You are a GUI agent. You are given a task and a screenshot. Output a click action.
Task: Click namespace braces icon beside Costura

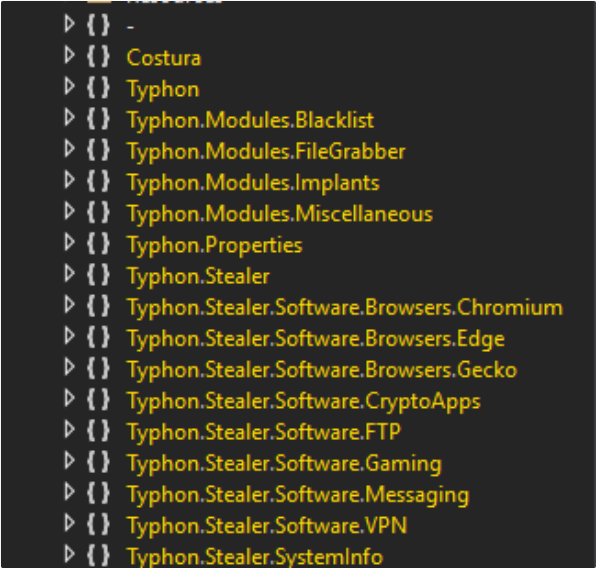98,57
